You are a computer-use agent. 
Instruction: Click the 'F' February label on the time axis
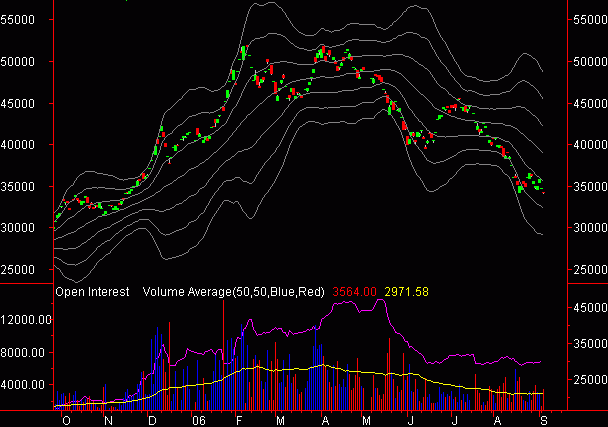click(238, 421)
